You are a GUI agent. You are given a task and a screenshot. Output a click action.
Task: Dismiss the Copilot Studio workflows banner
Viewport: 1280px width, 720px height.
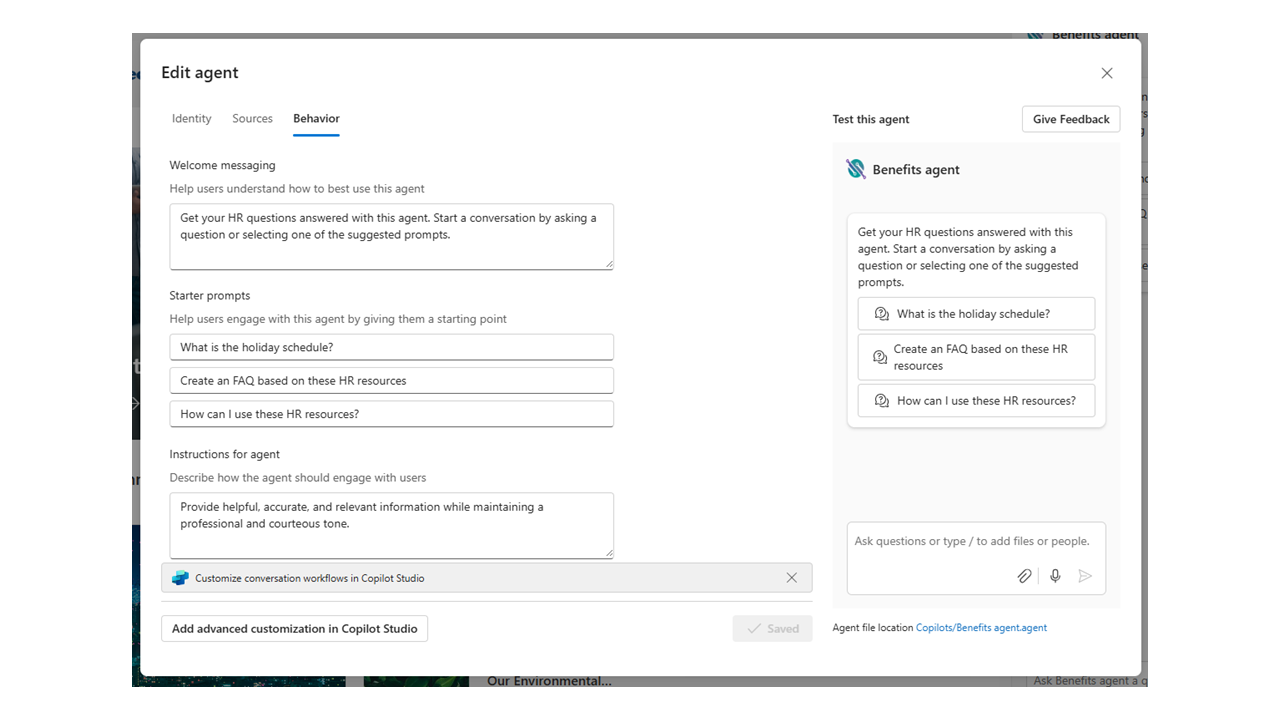[792, 578]
